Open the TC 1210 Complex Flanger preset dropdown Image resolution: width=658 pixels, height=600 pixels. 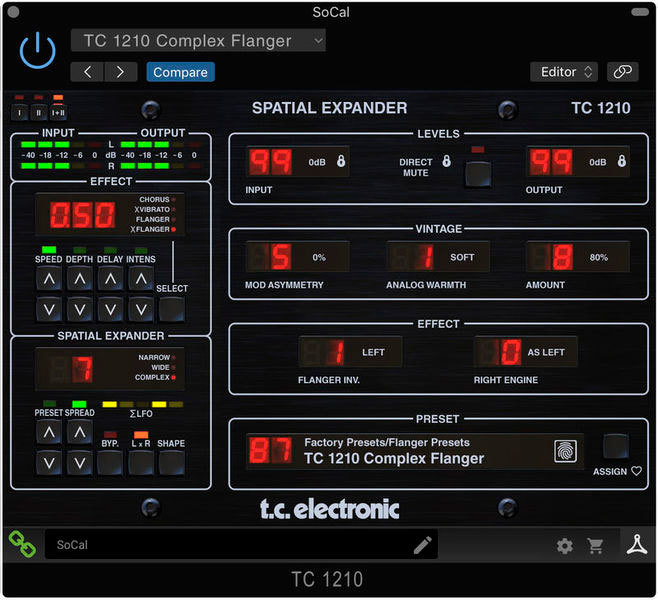point(198,41)
